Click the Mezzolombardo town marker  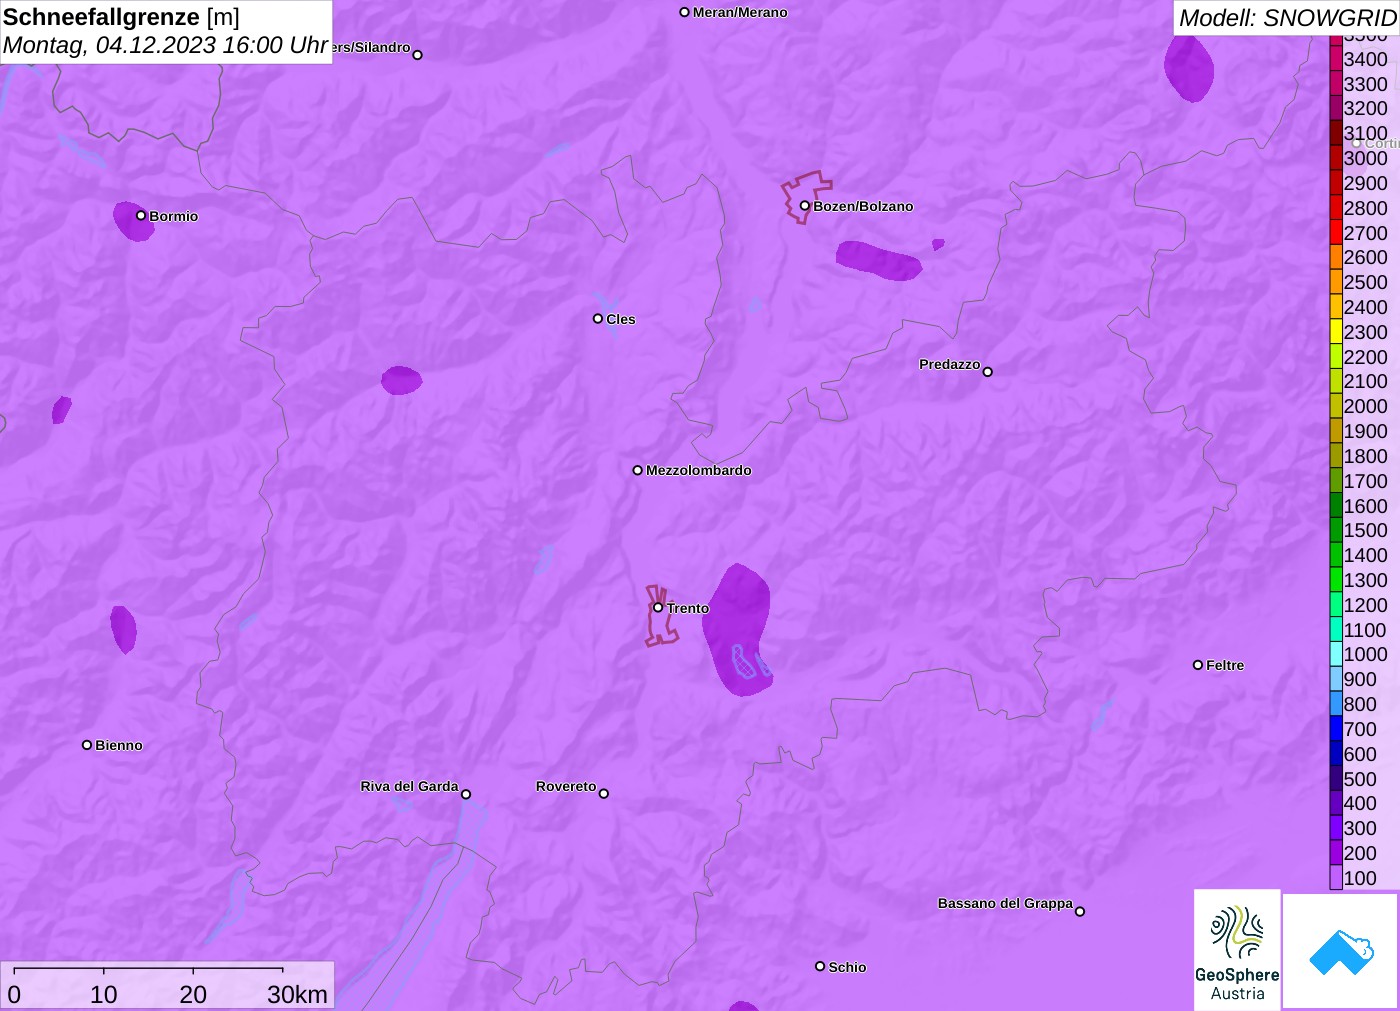638,470
